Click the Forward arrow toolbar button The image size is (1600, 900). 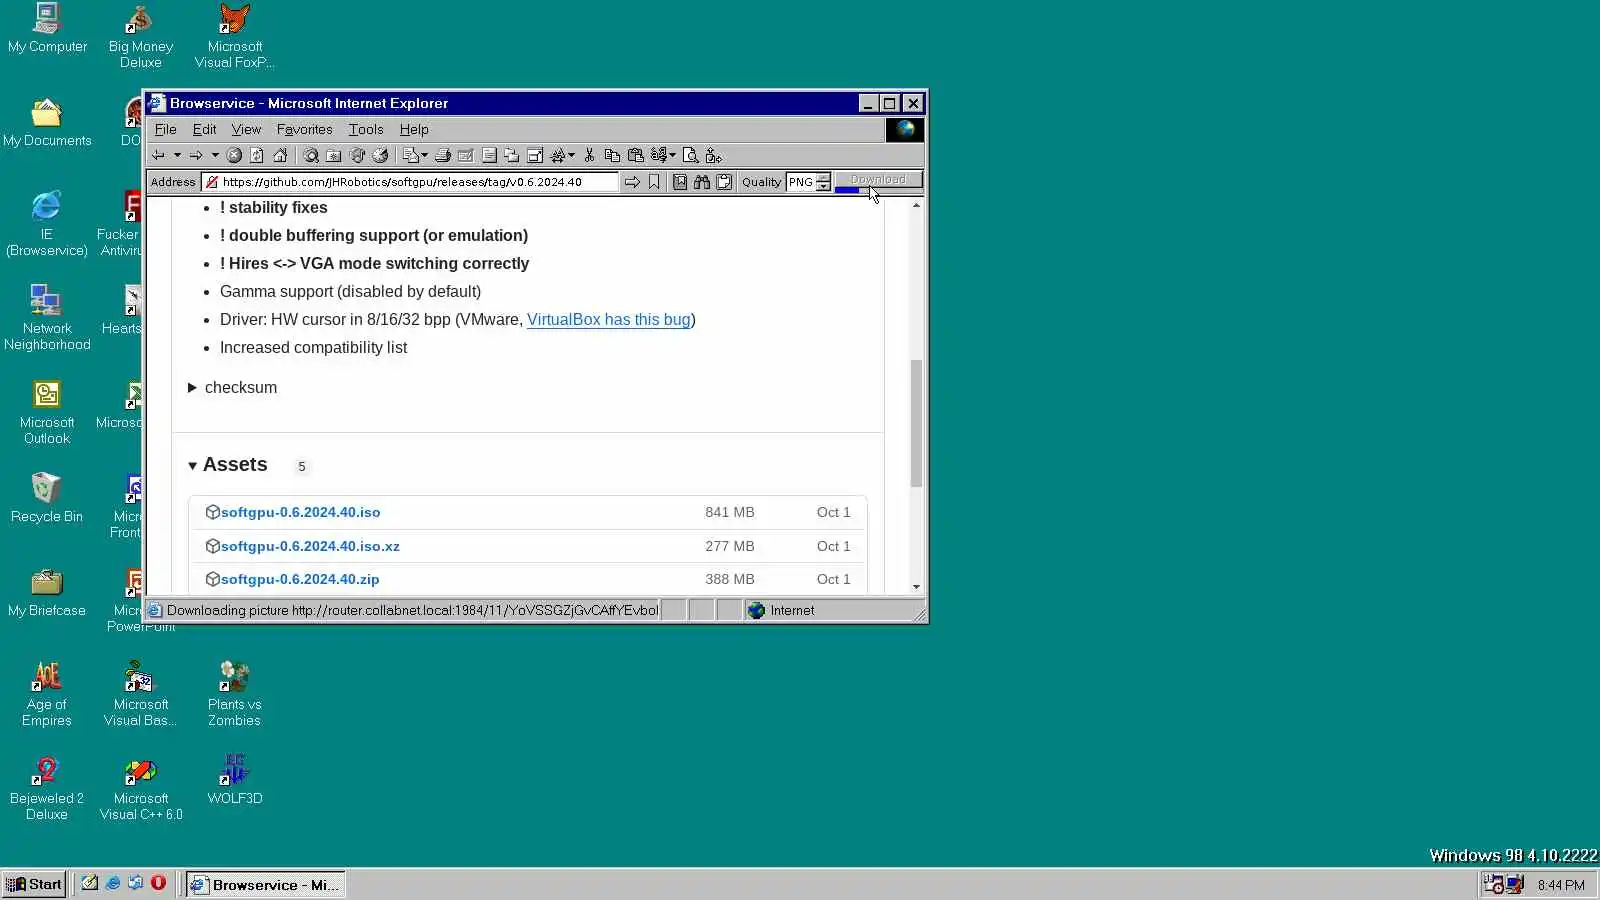[x=196, y=155]
